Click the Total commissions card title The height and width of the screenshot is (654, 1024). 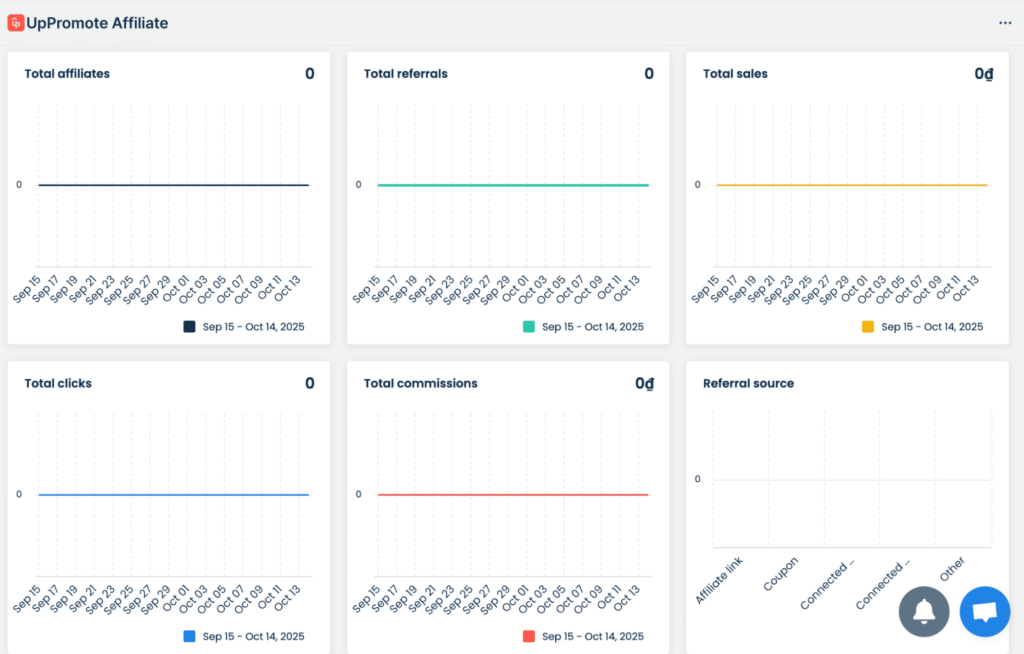[420, 384]
